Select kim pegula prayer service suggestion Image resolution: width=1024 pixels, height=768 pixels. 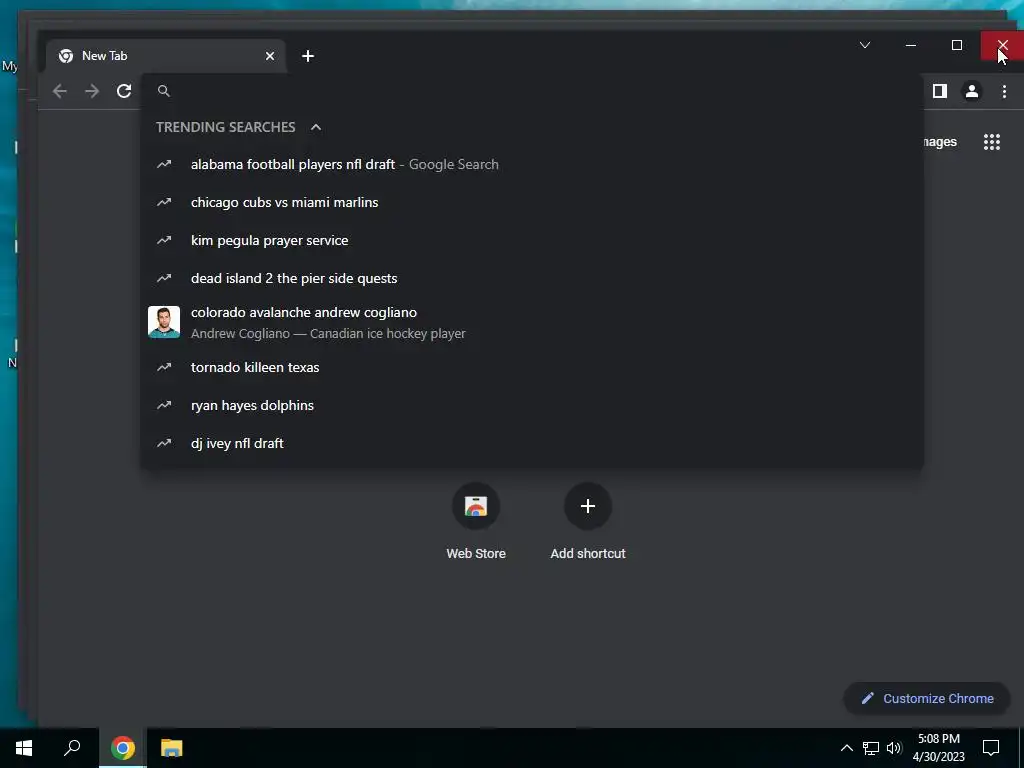[532, 240]
